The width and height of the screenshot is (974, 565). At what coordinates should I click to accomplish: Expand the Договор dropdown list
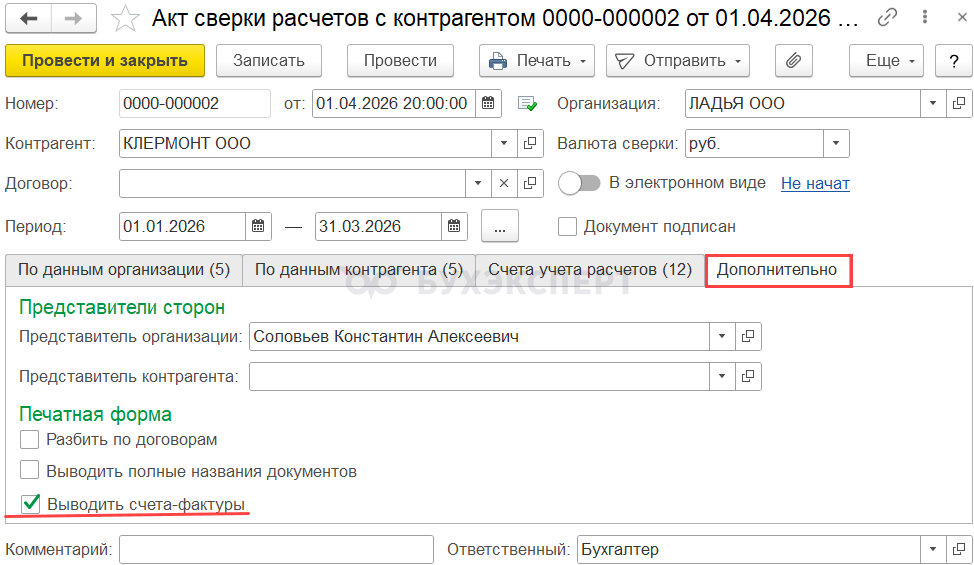click(x=478, y=183)
